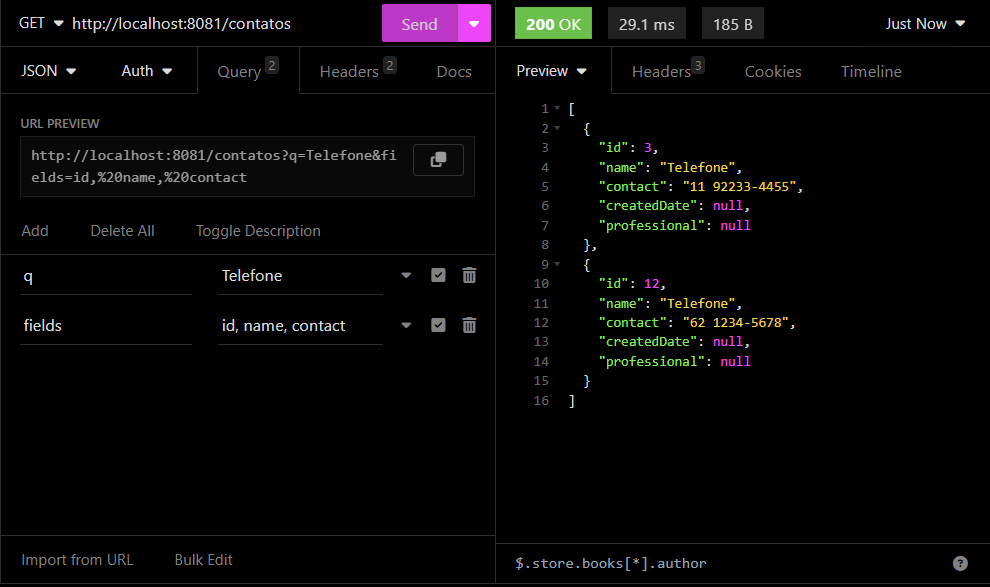The height and width of the screenshot is (587, 990).
Task: Click the 185 B response size
Action: click(x=732, y=24)
